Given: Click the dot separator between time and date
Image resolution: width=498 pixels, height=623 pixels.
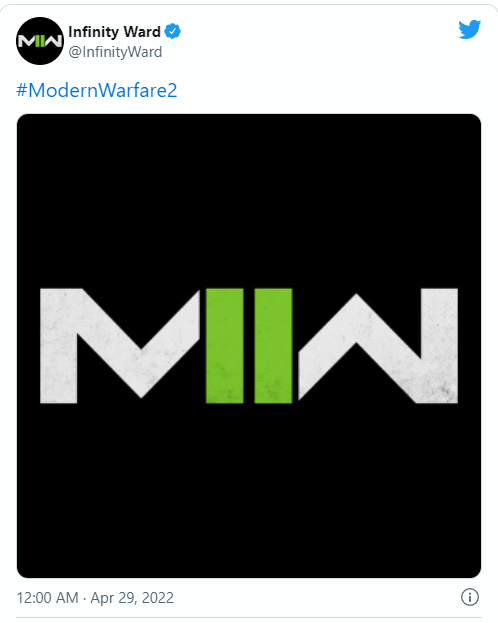Looking at the screenshot, I should point(85,598).
